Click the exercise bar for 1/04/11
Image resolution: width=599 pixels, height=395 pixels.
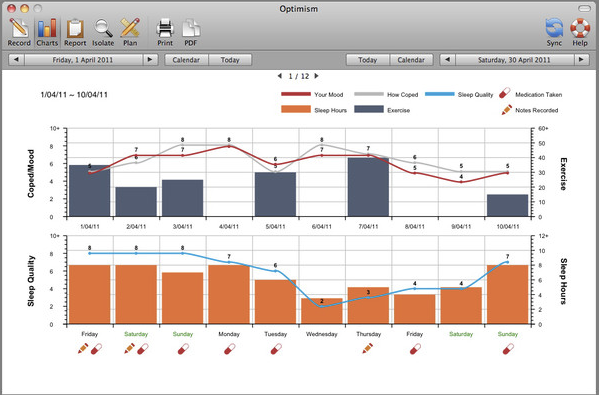[x=89, y=191]
